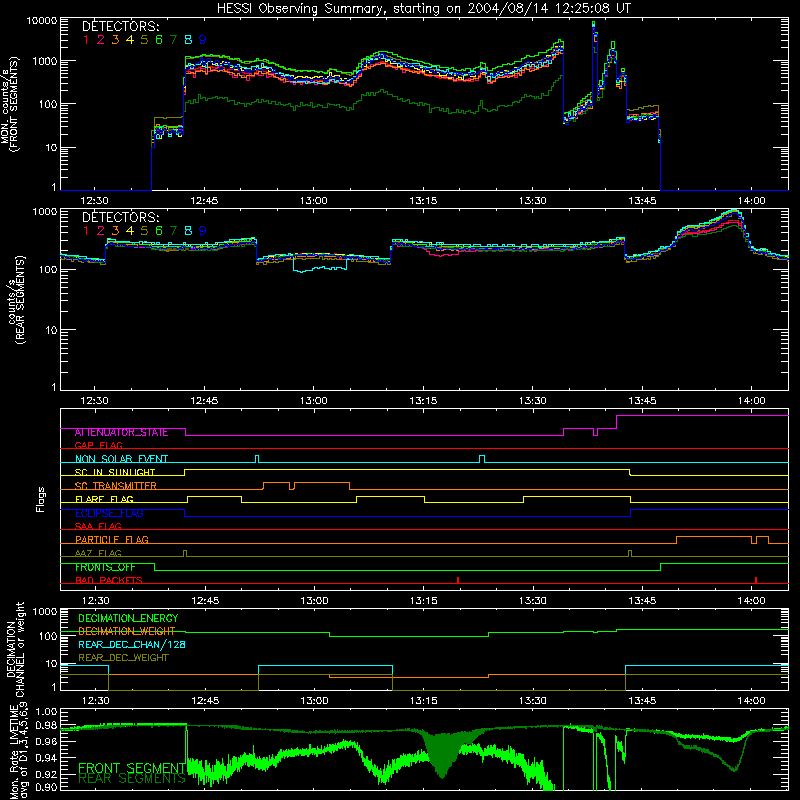The image size is (800, 800).
Task: Click the BAD_PACKETS flag label
Action: (109, 580)
